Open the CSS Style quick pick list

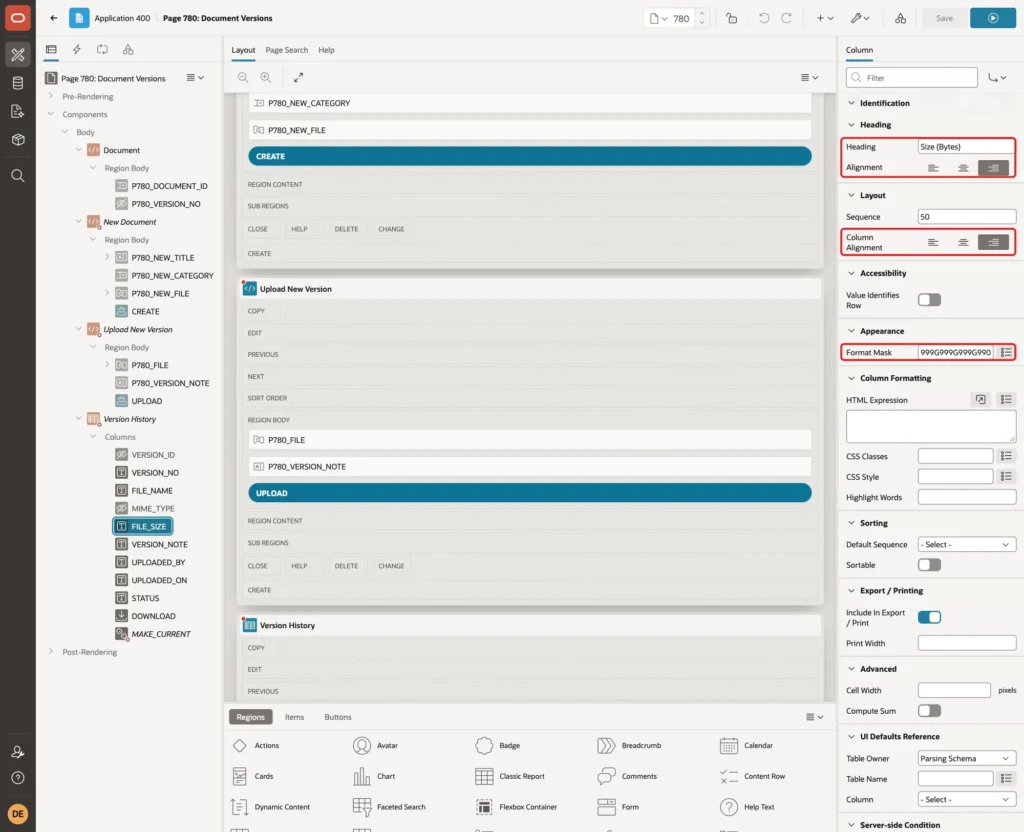[x=1006, y=477]
